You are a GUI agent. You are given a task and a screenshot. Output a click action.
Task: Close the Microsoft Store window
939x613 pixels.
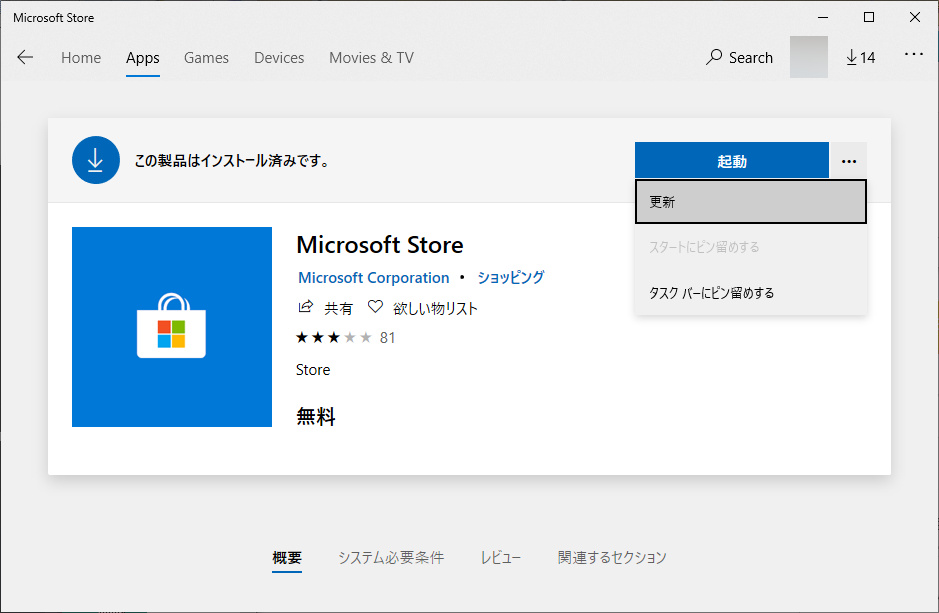click(915, 17)
